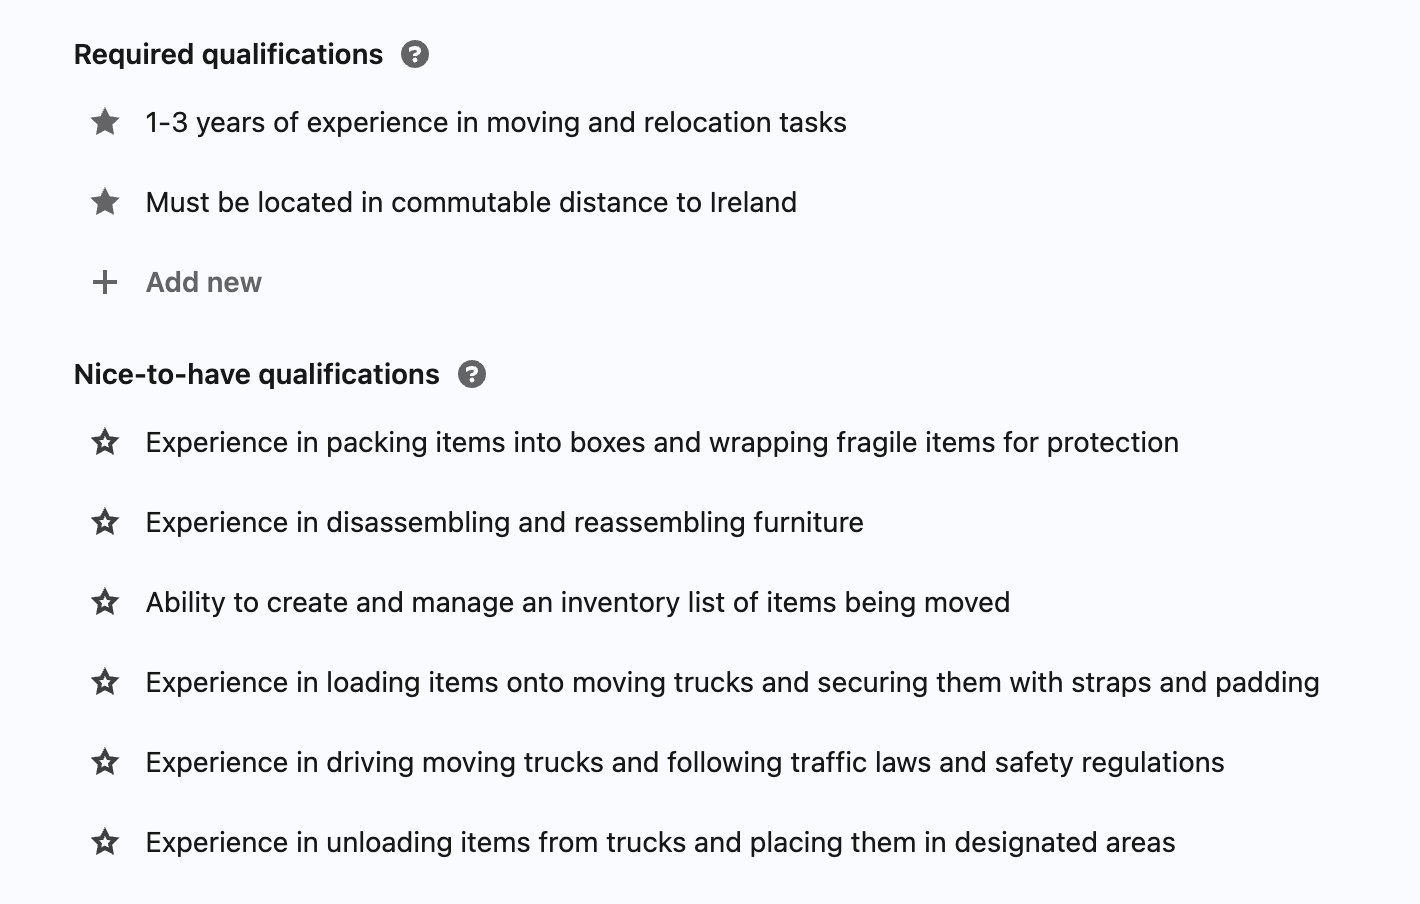
Task: Star the packing items into boxes qualification
Action: [x=105, y=442]
